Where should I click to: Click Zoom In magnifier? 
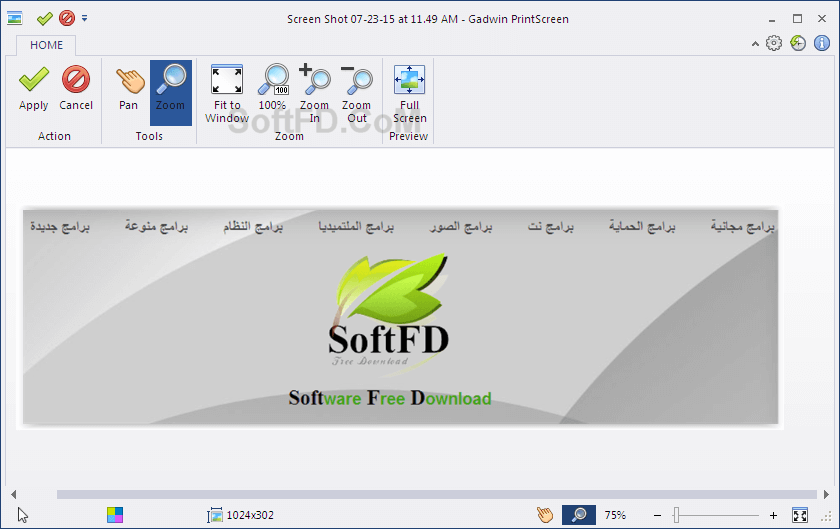pyautogui.click(x=314, y=94)
